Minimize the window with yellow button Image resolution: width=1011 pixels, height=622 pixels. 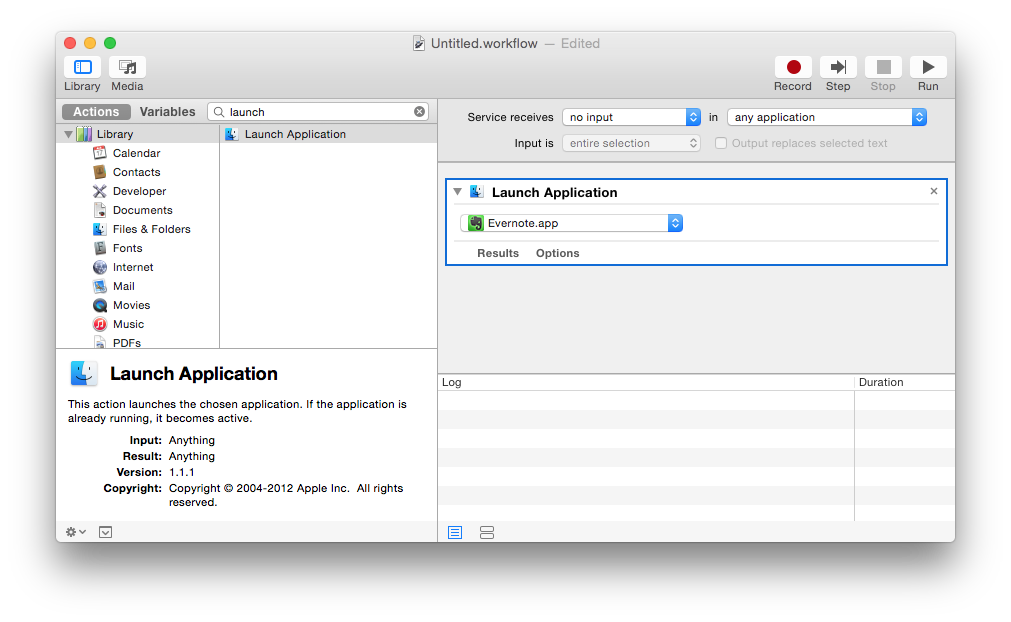coord(90,43)
